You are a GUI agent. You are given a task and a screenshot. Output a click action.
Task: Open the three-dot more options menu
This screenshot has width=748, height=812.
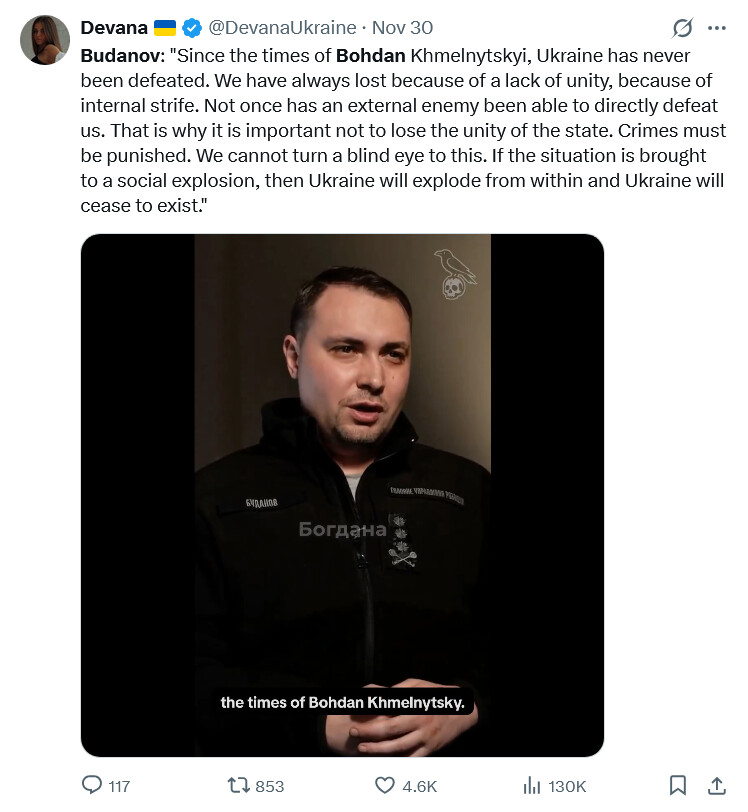(716, 28)
